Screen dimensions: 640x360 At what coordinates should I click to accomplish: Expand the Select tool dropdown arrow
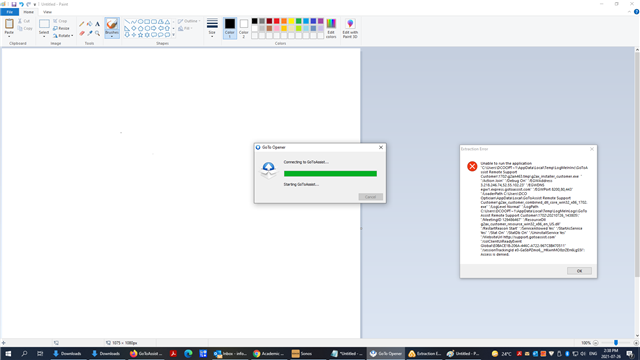pos(44,36)
